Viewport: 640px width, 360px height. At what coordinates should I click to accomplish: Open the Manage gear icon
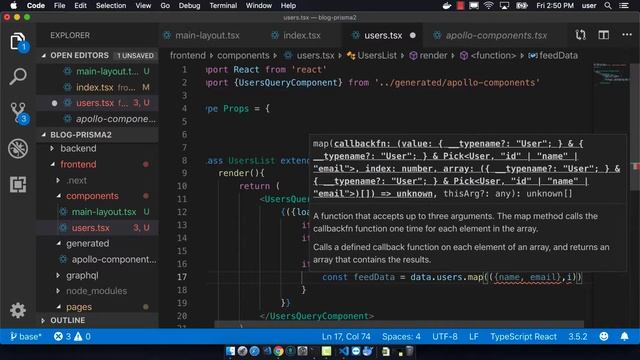point(18,311)
